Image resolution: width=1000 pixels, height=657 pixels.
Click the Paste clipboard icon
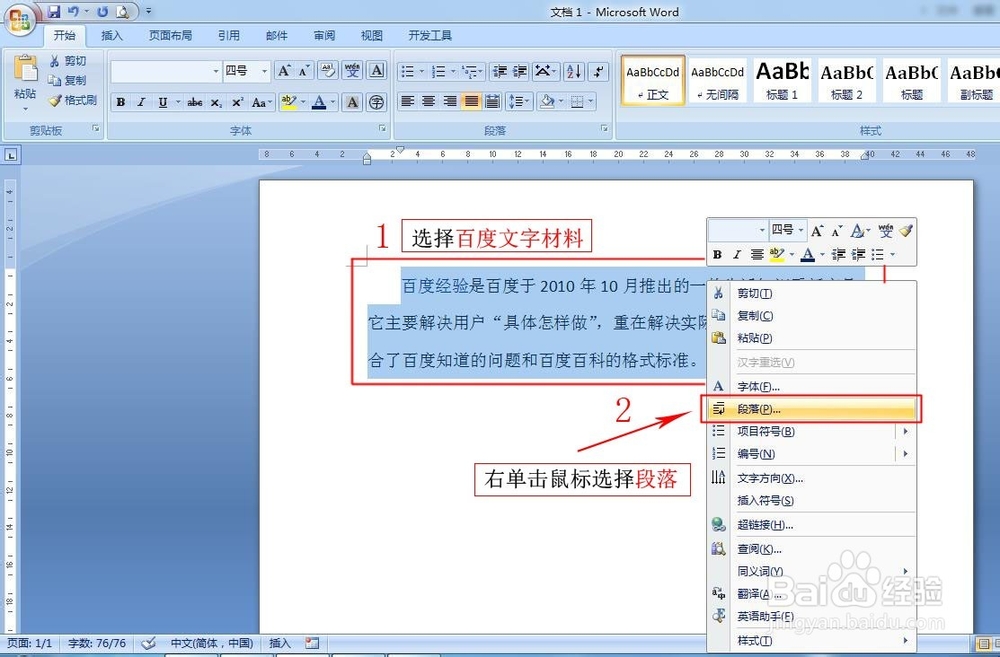[x=26, y=69]
